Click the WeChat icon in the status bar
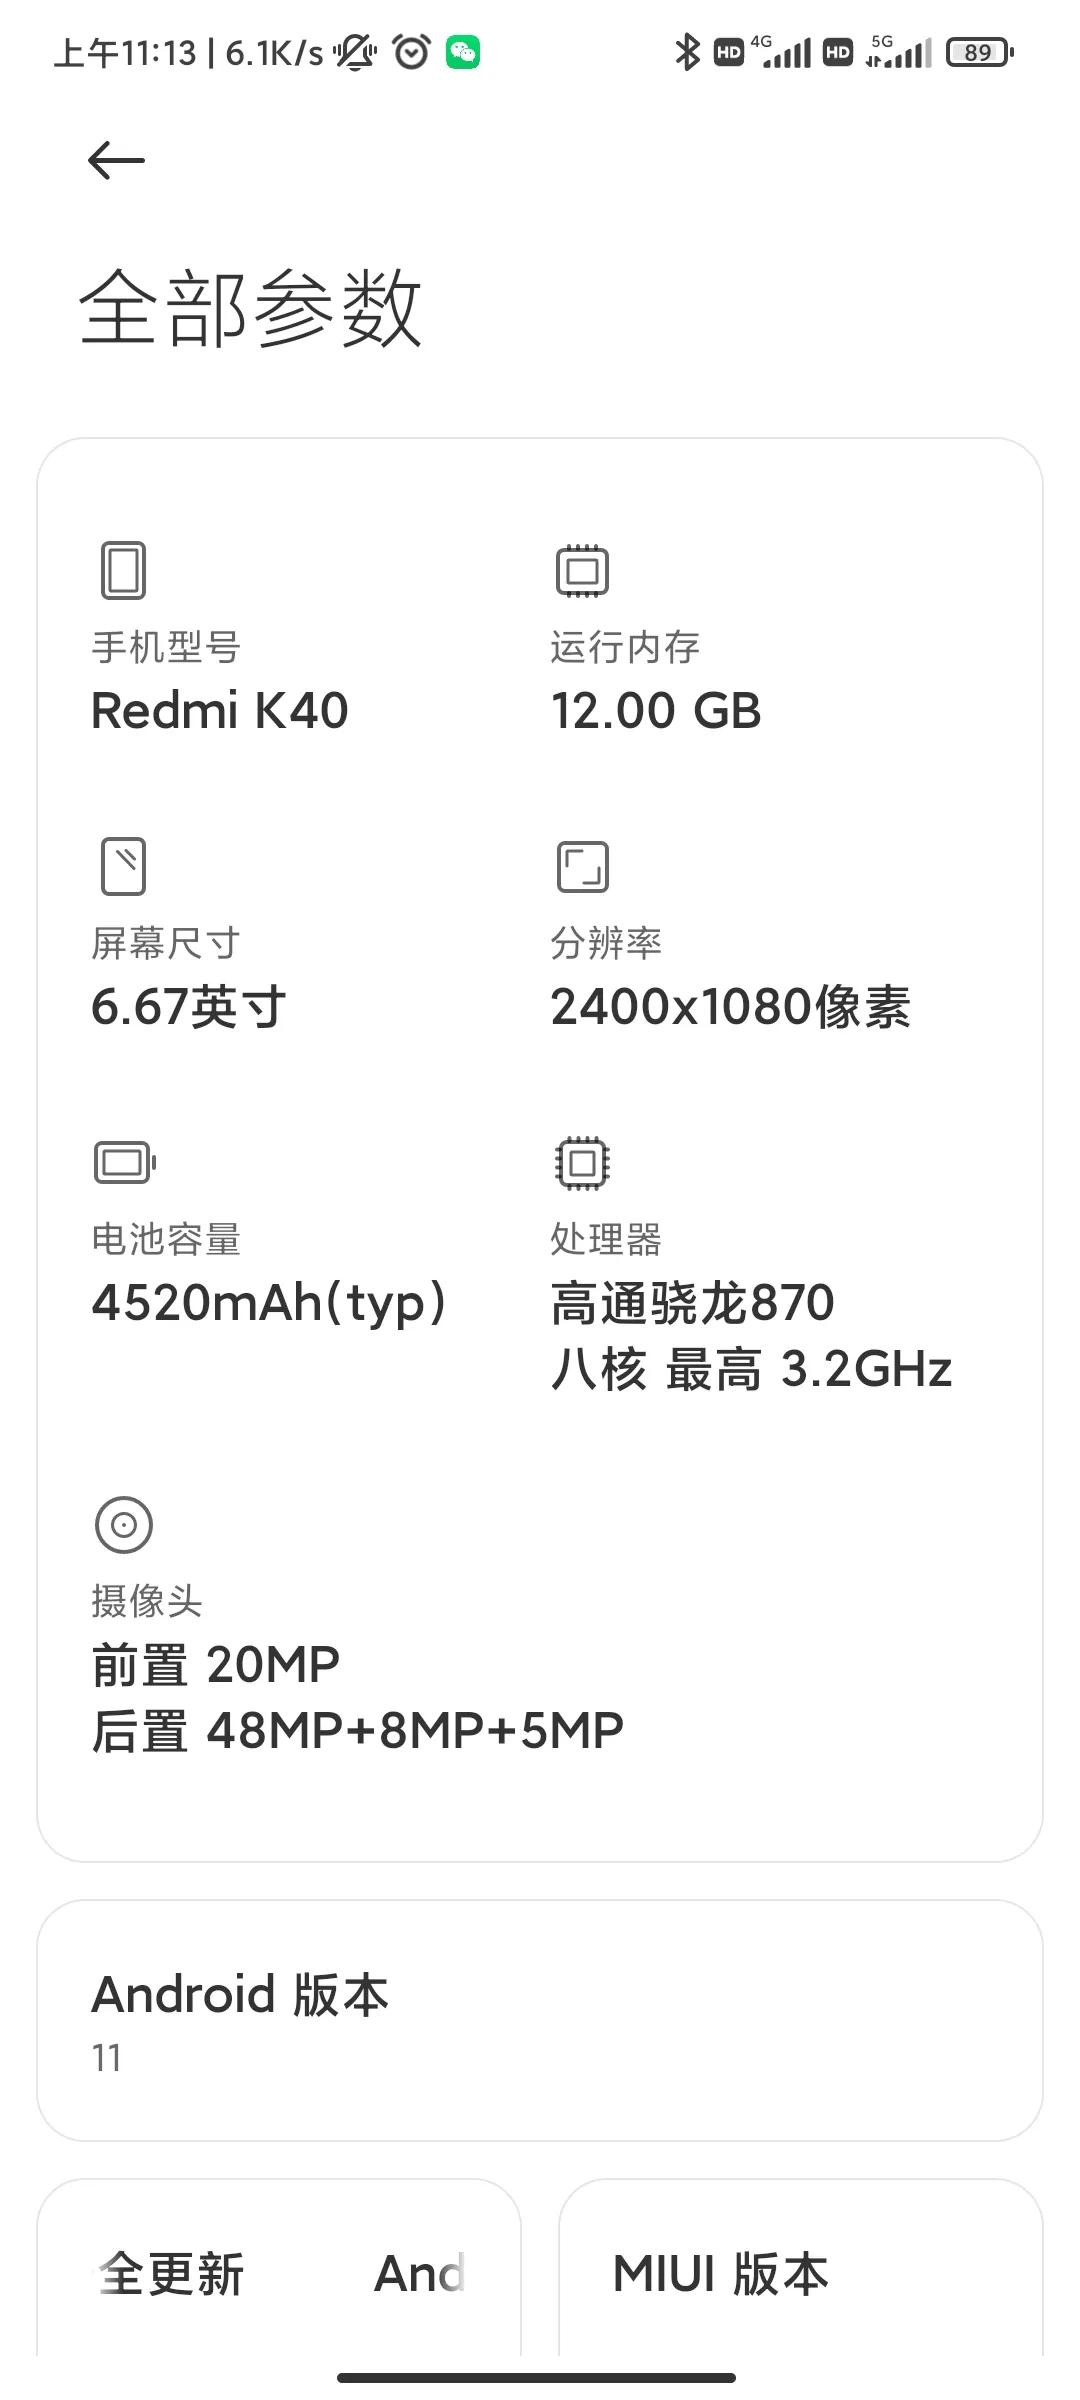The image size is (1080, 2400). [x=462, y=51]
